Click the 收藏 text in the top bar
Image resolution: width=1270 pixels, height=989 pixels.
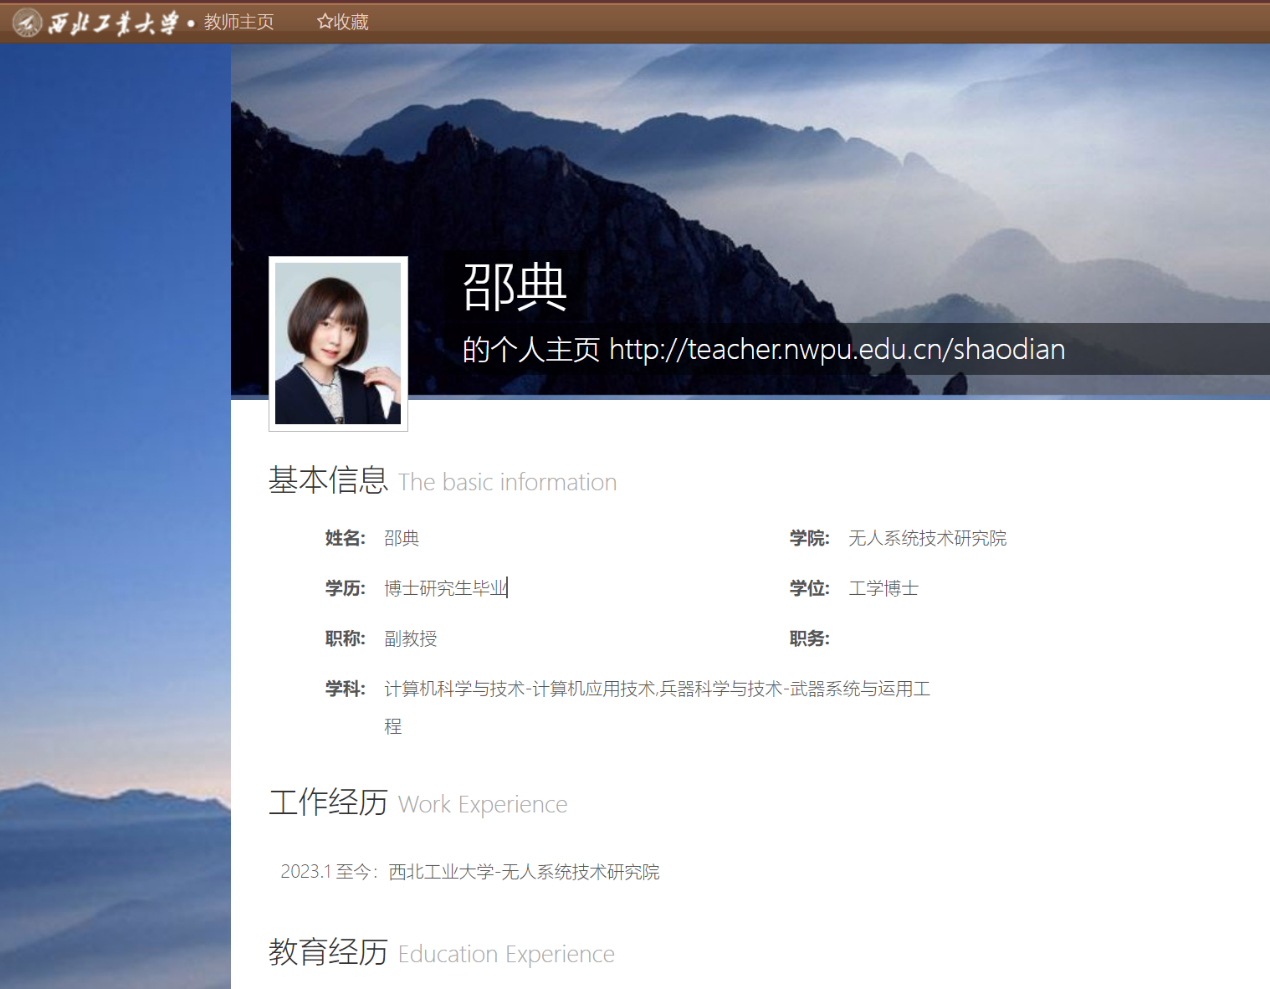pyautogui.click(x=351, y=22)
